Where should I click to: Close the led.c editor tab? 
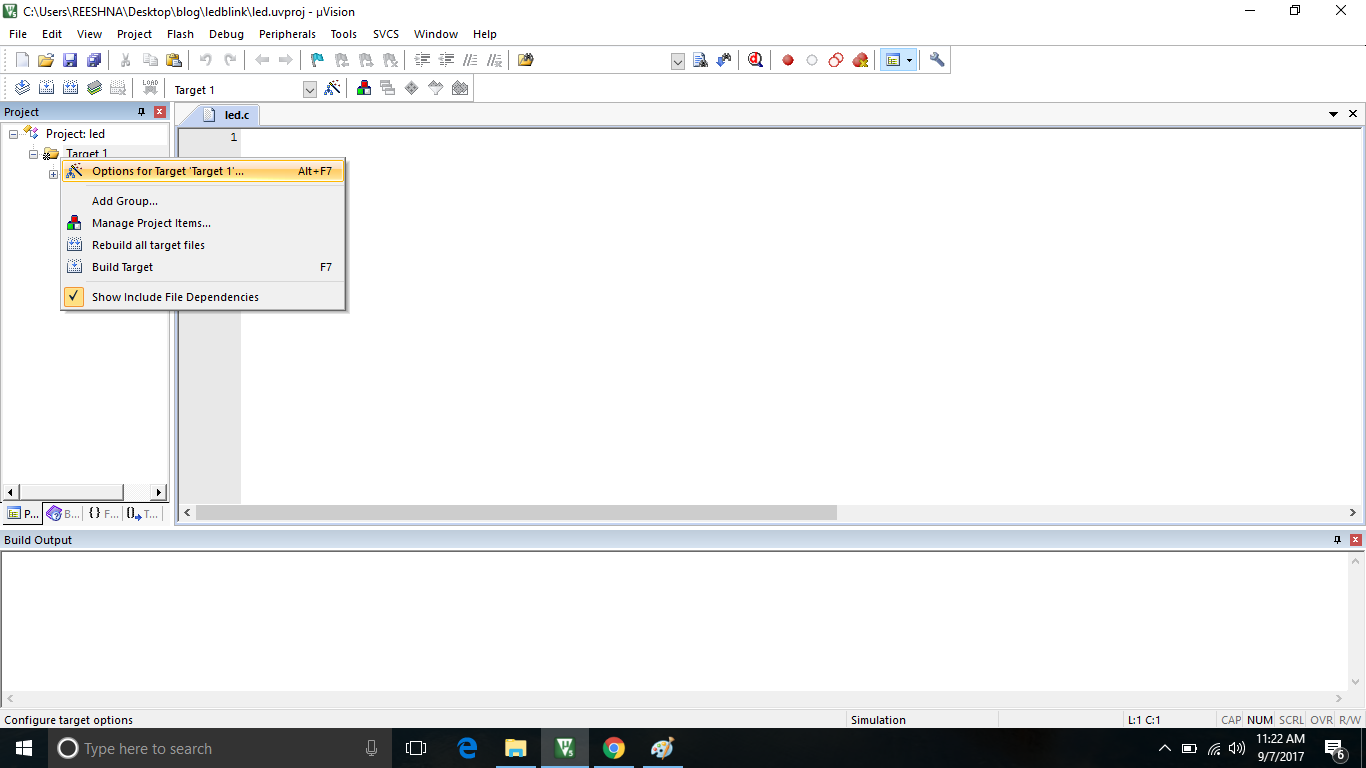point(1353,114)
